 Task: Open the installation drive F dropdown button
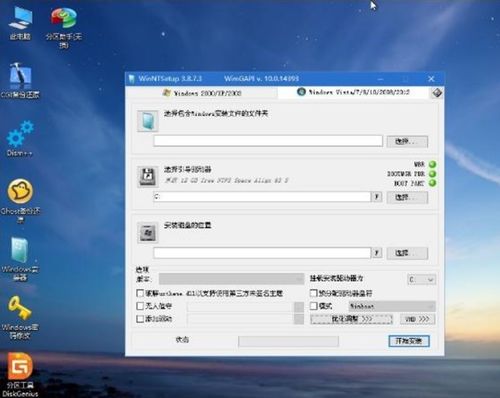pos(377,253)
